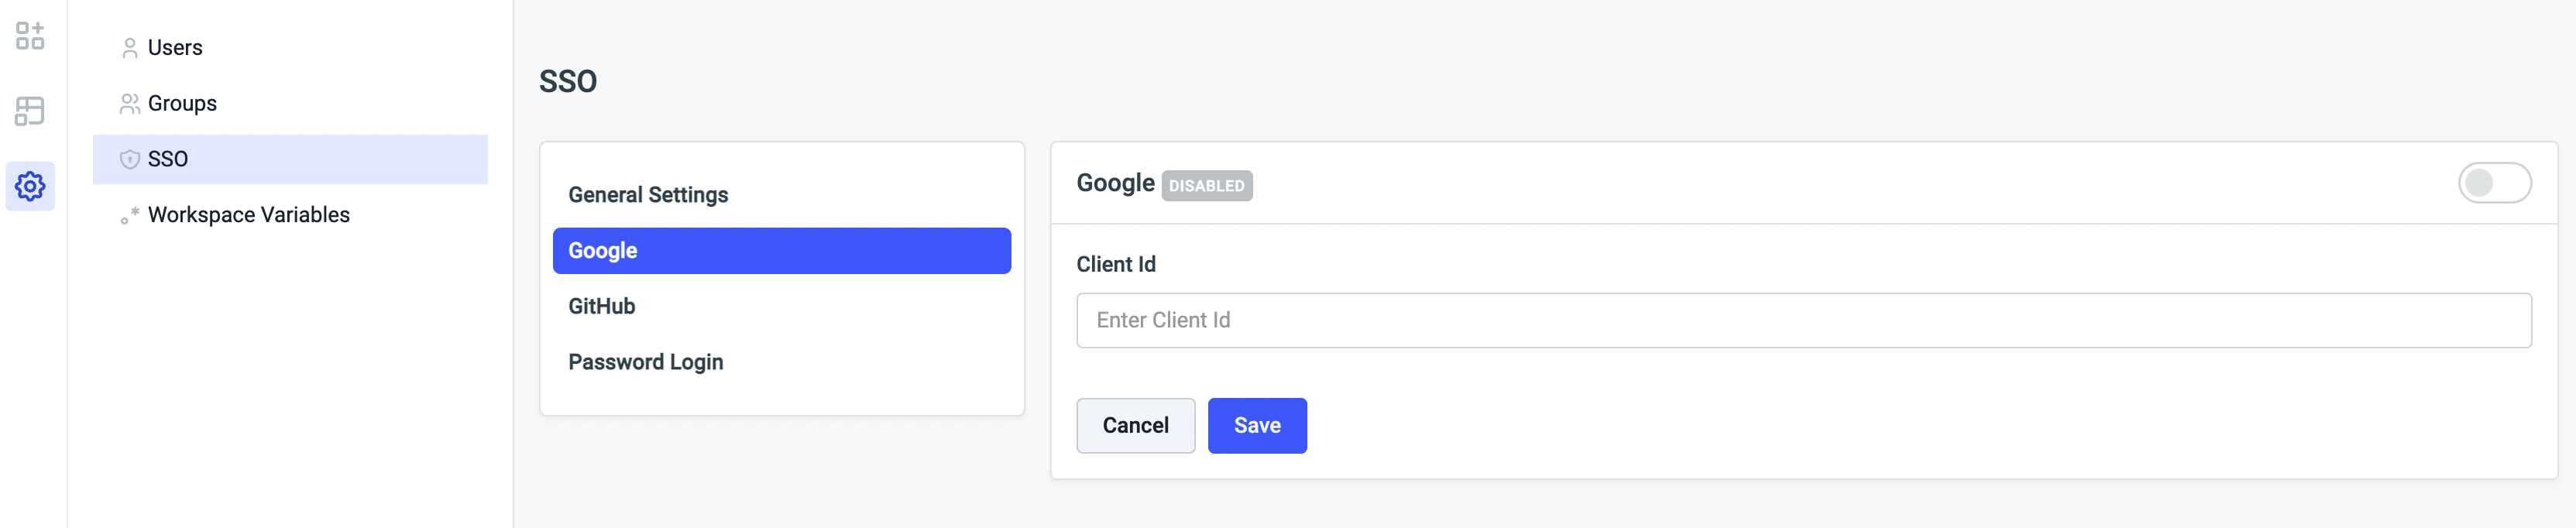
Task: Click the Google title in the settings panel header
Action: point(1115,183)
